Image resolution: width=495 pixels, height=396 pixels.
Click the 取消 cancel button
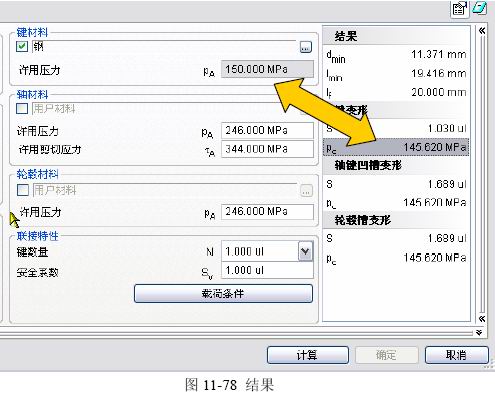457,355
